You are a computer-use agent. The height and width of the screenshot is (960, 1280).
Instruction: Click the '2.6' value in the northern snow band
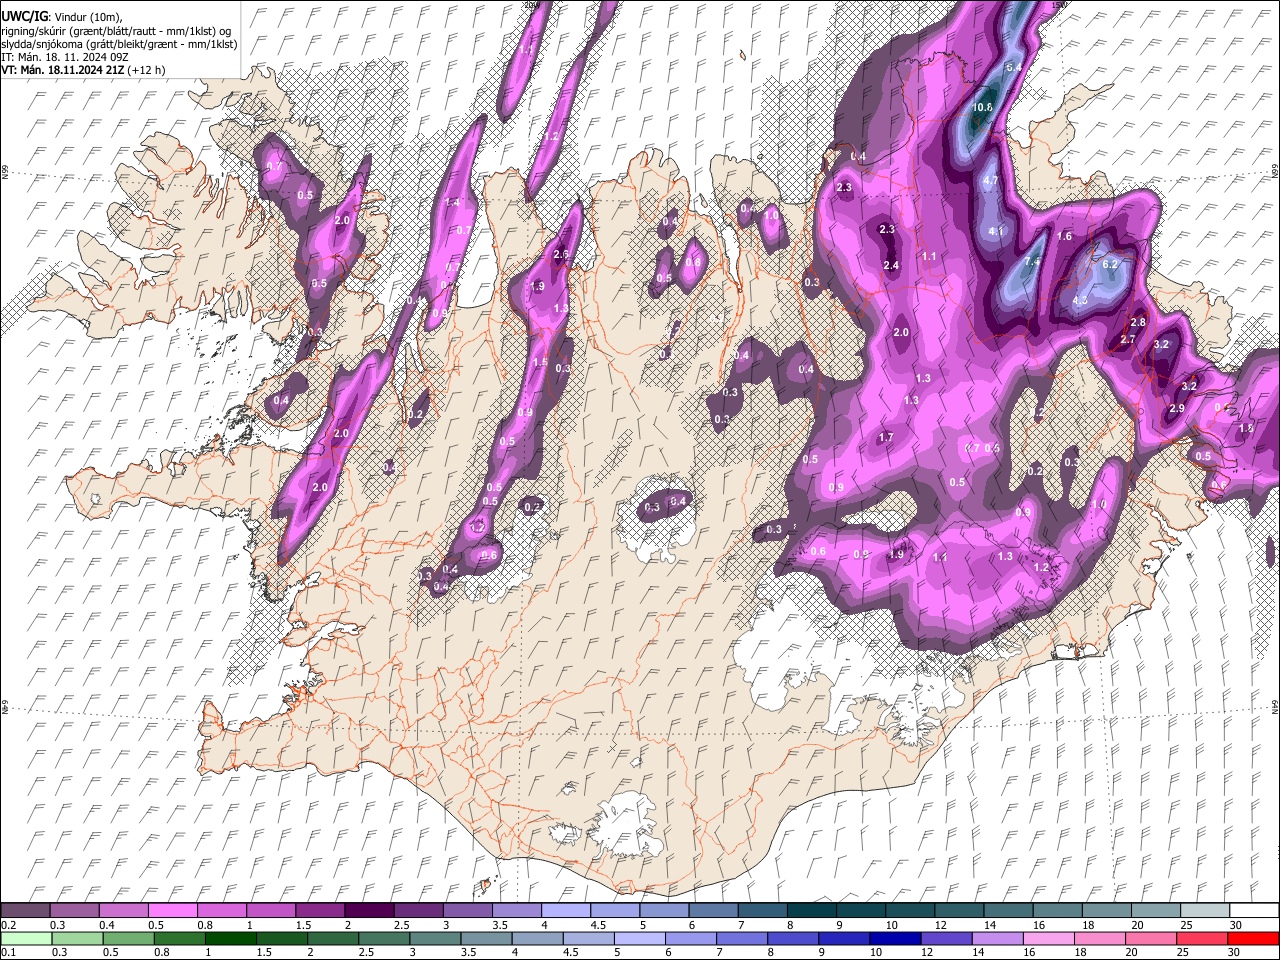point(561,255)
